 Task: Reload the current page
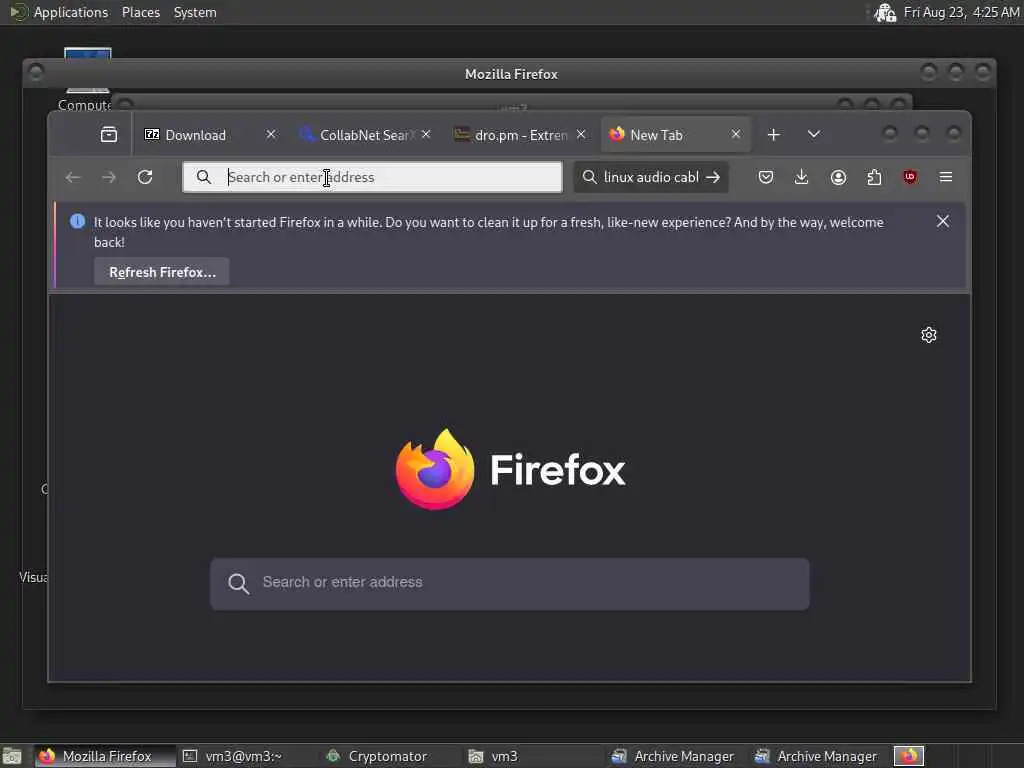[145, 177]
